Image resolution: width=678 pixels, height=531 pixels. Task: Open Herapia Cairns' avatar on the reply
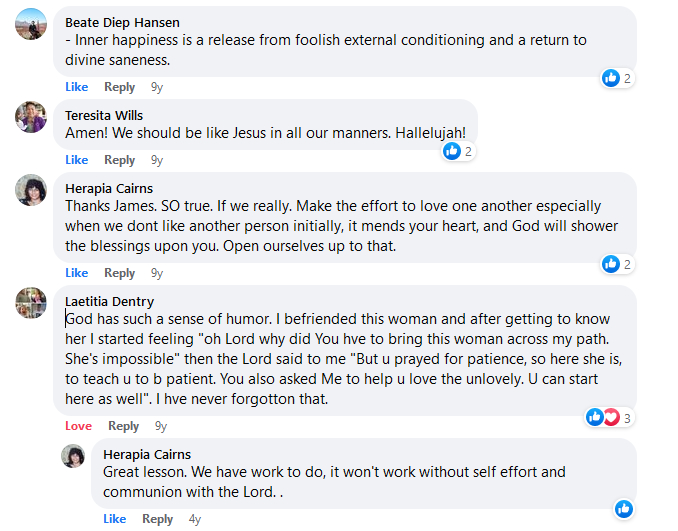click(x=74, y=456)
